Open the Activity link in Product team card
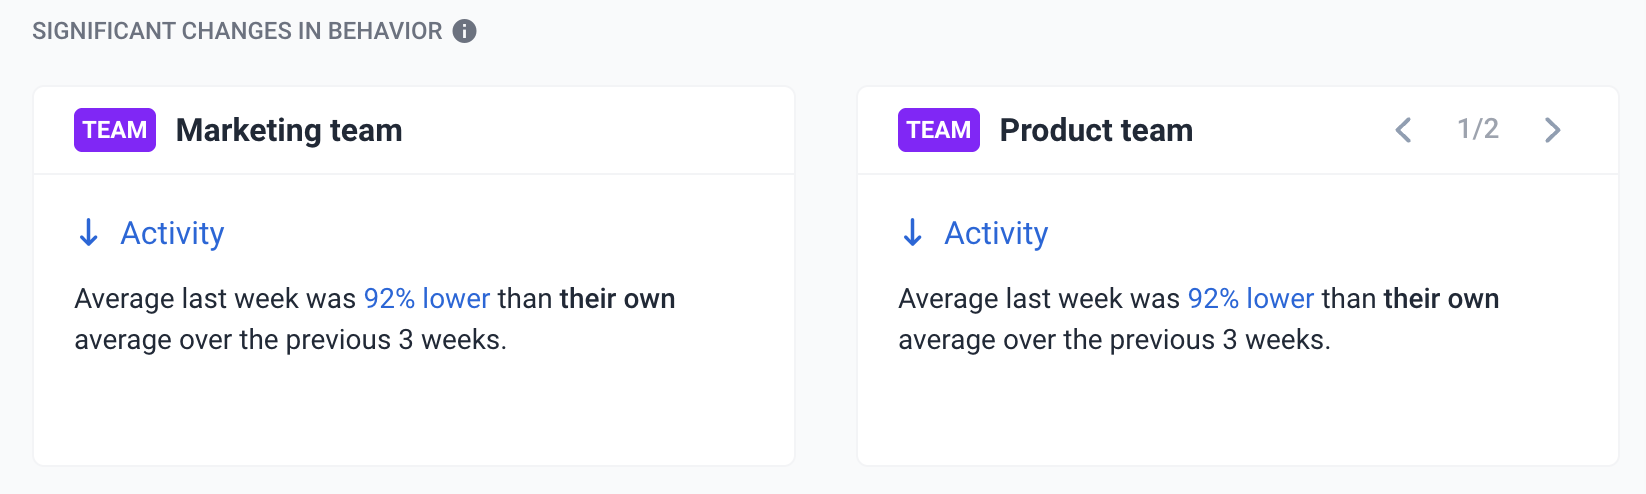 tap(996, 233)
